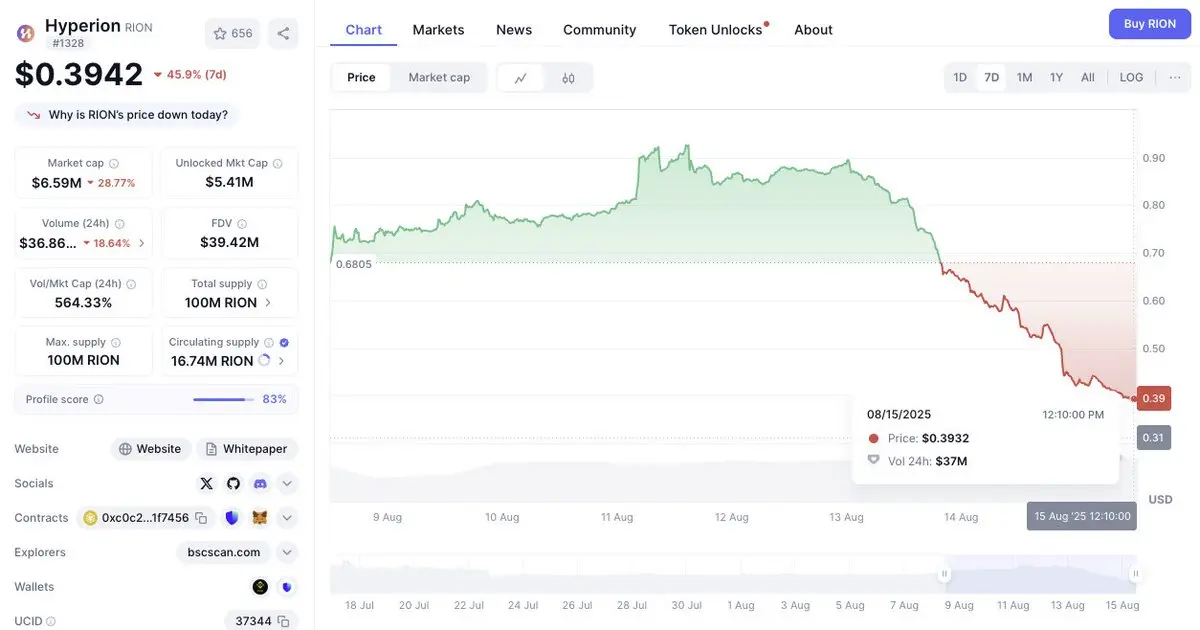Open Total supply info icon

click(x=262, y=284)
